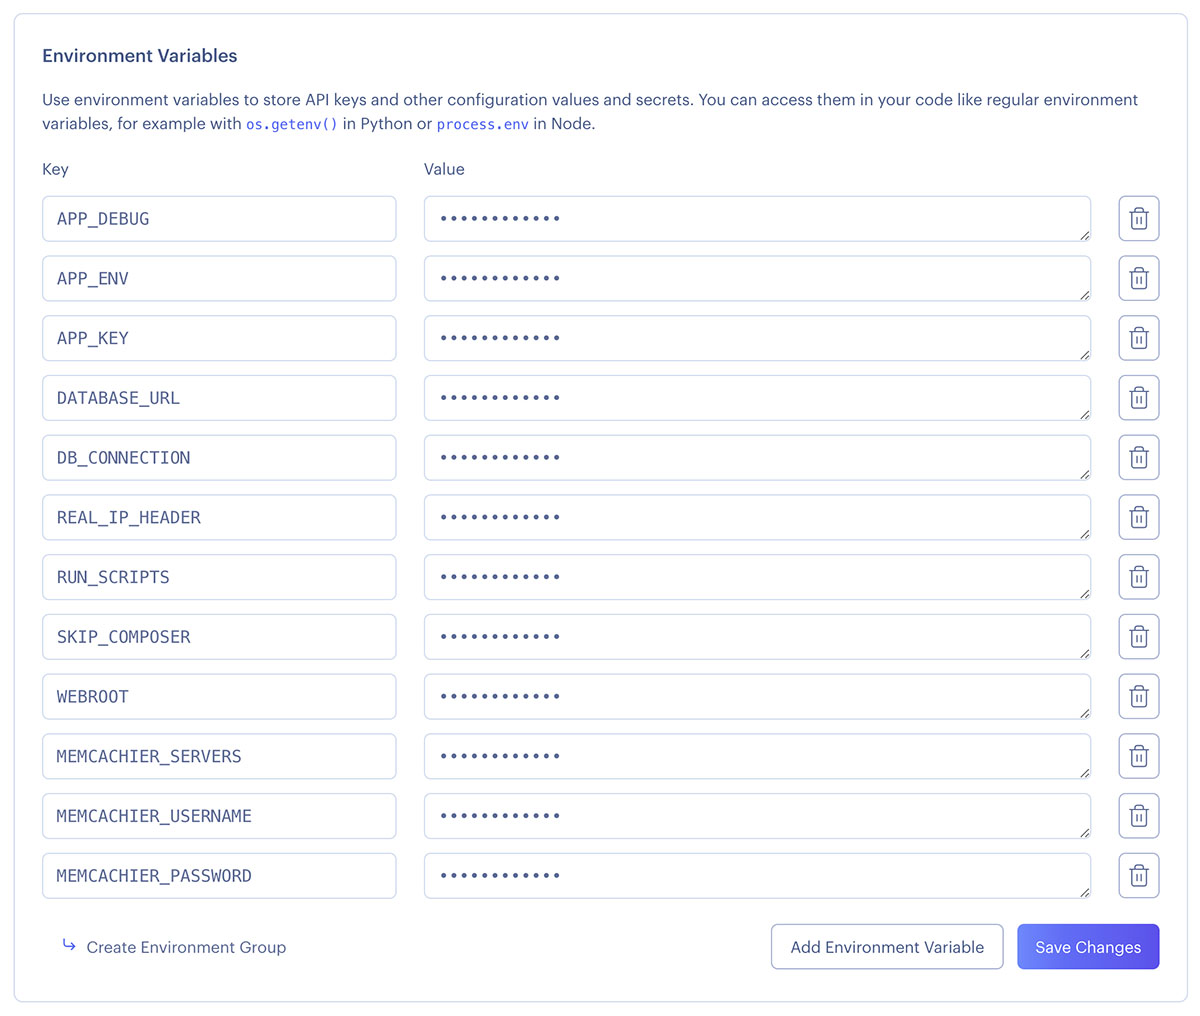Click Save Changes to apply variables
This screenshot has height=1016, width=1200.
[1088, 946]
